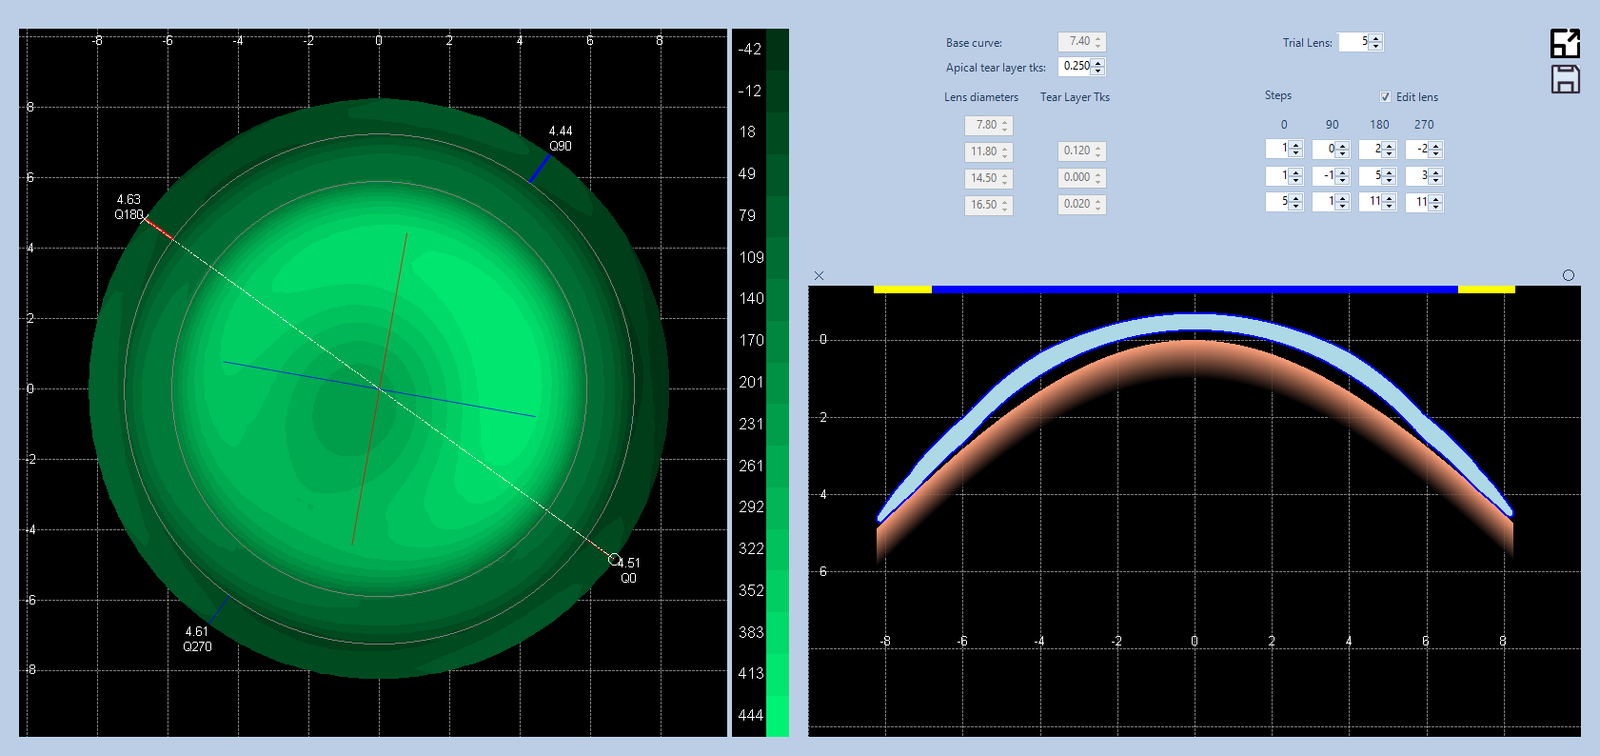Toggle the Edit lens checkbox
Screen dimensions: 1600x756
[1385, 97]
